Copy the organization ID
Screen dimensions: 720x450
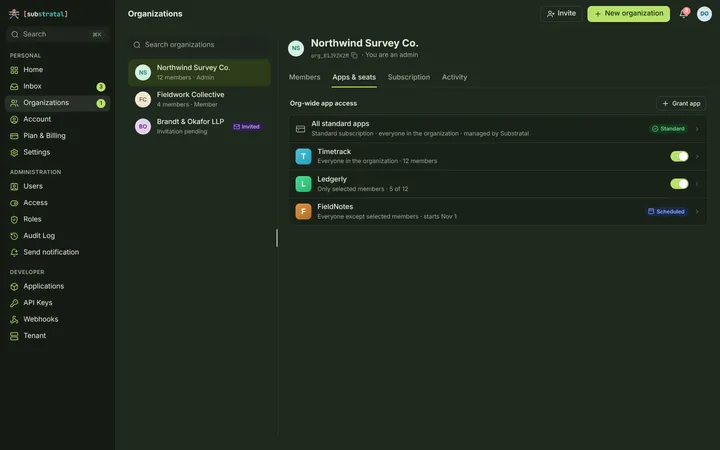point(354,56)
